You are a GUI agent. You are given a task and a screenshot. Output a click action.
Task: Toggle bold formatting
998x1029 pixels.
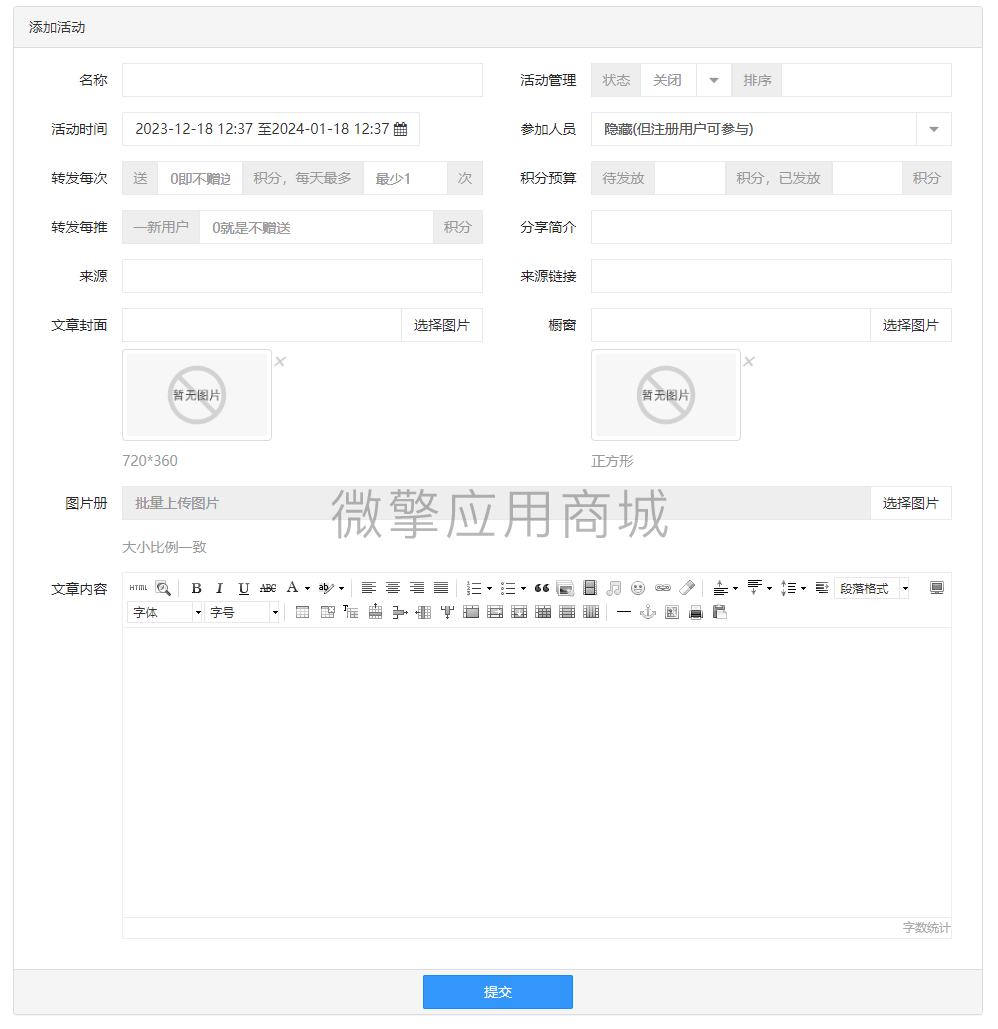pyautogui.click(x=196, y=589)
